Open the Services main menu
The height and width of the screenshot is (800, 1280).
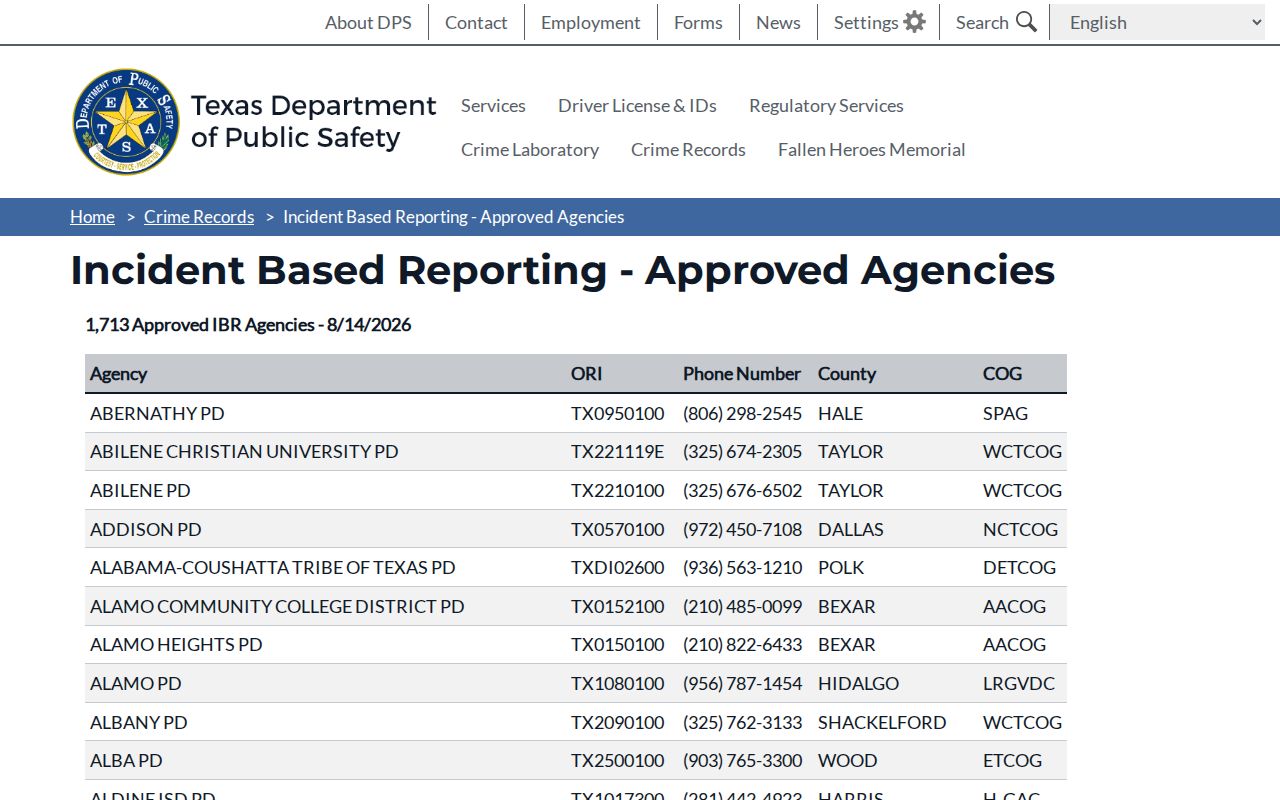(x=493, y=105)
